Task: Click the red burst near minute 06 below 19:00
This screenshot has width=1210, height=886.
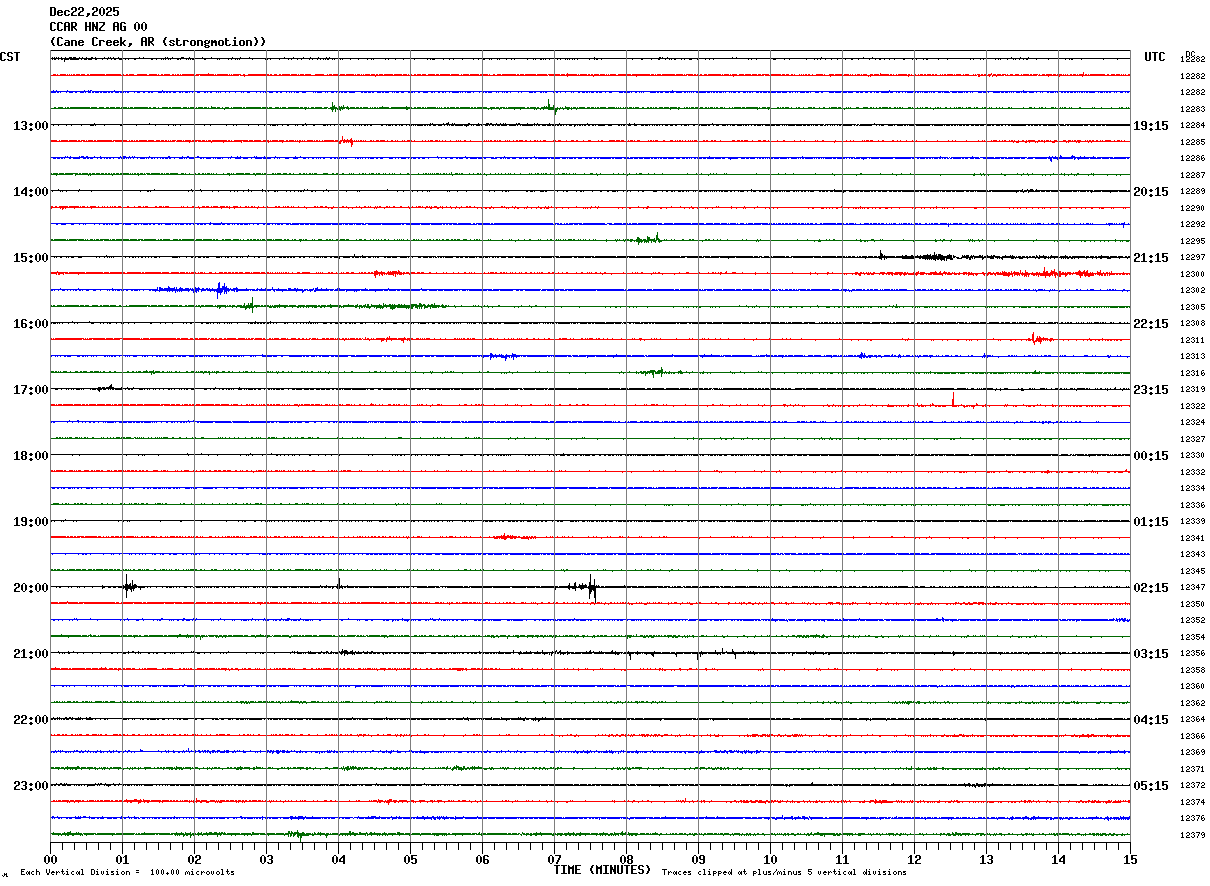Action: click(513, 537)
